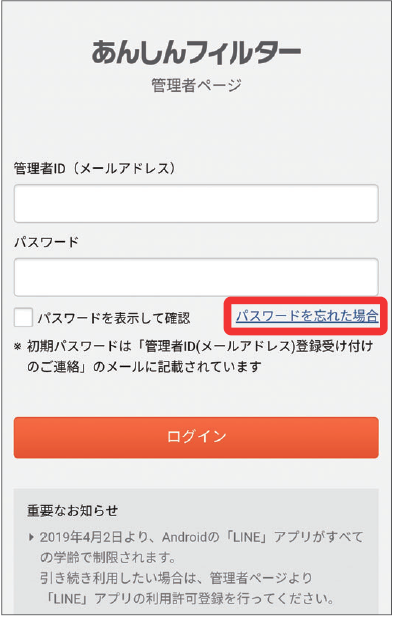Focus the パスワード input box

(x=196, y=277)
